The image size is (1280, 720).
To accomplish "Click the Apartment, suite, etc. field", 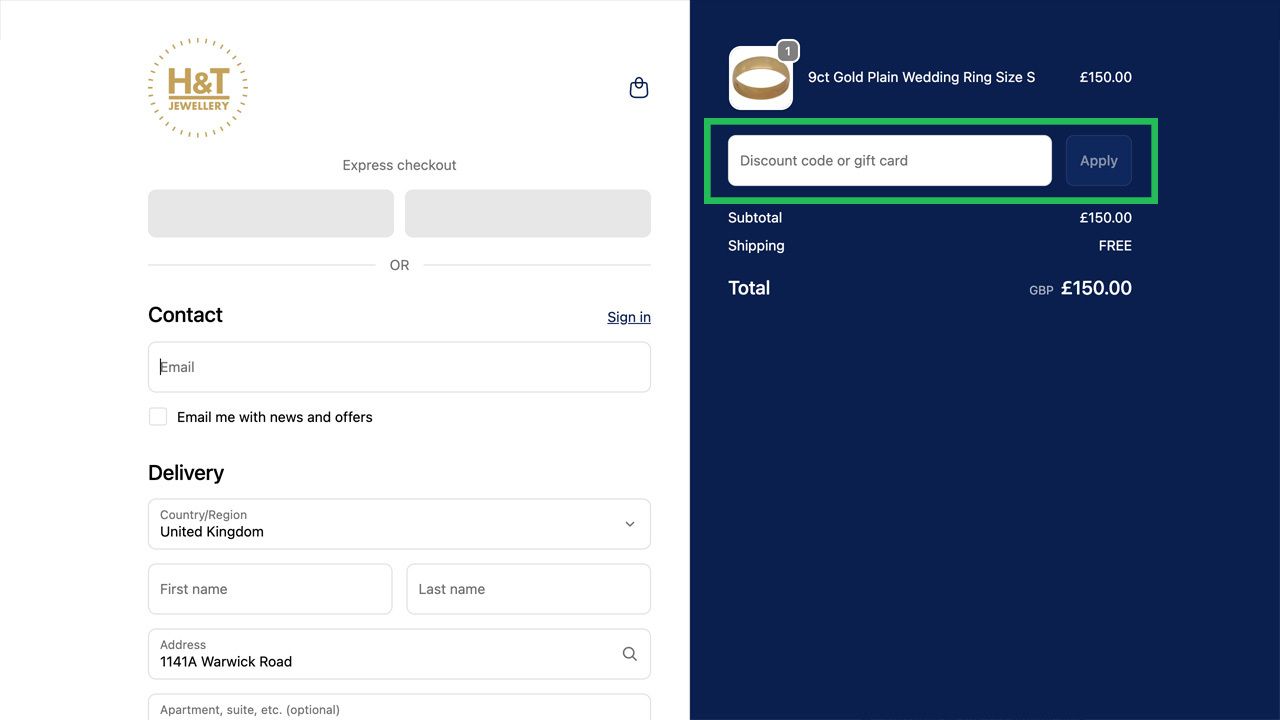I will point(399,708).
